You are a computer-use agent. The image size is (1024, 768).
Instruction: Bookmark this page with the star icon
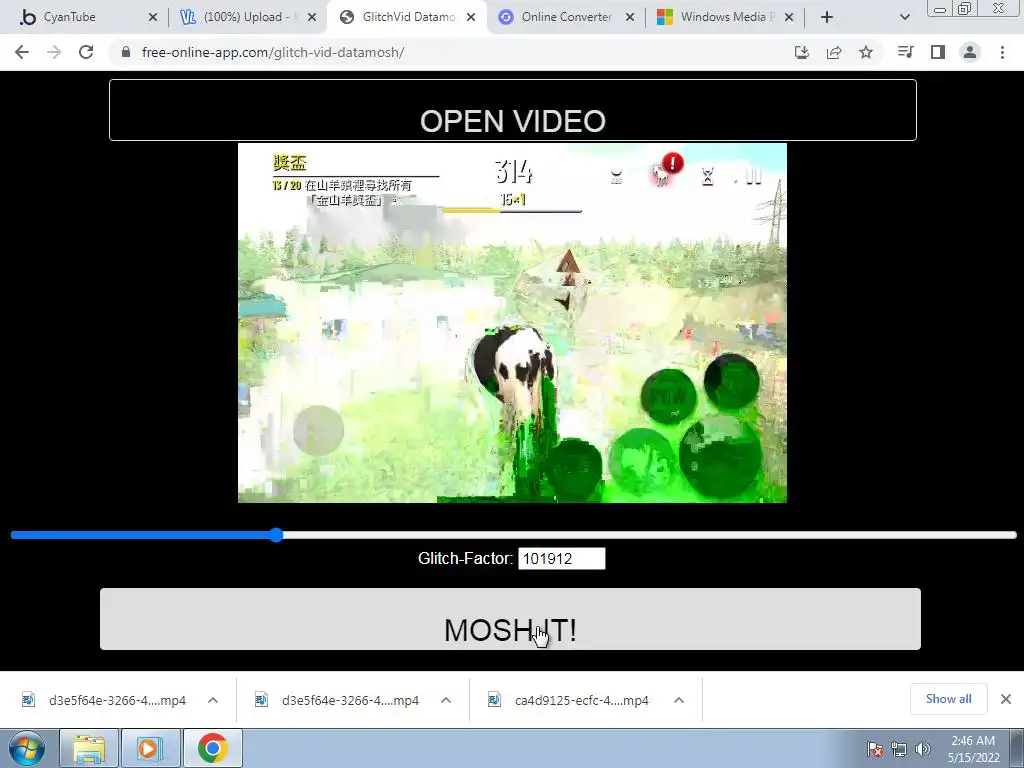[866, 52]
